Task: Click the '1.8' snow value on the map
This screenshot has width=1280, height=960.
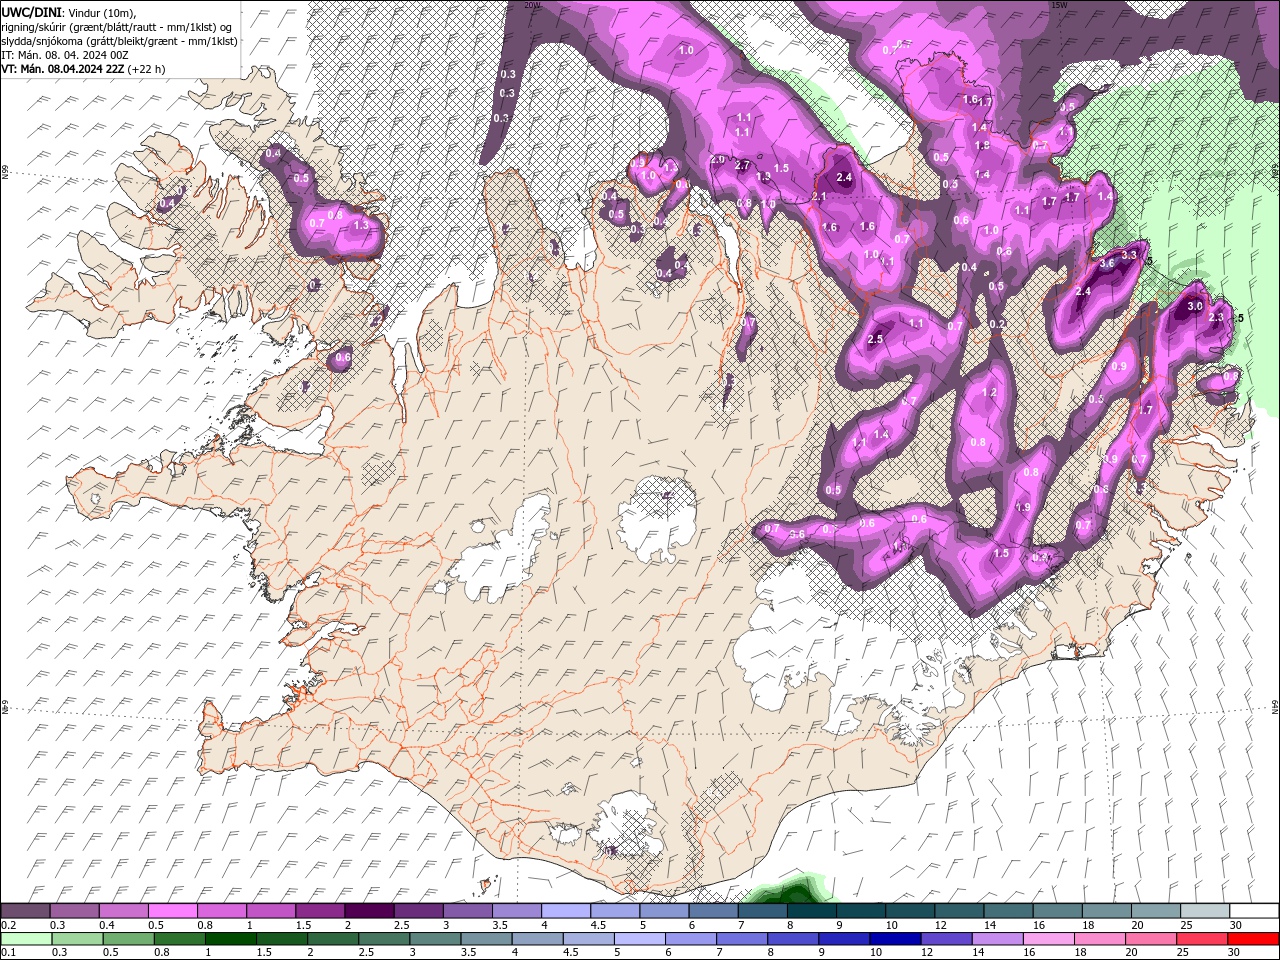Action: (982, 146)
